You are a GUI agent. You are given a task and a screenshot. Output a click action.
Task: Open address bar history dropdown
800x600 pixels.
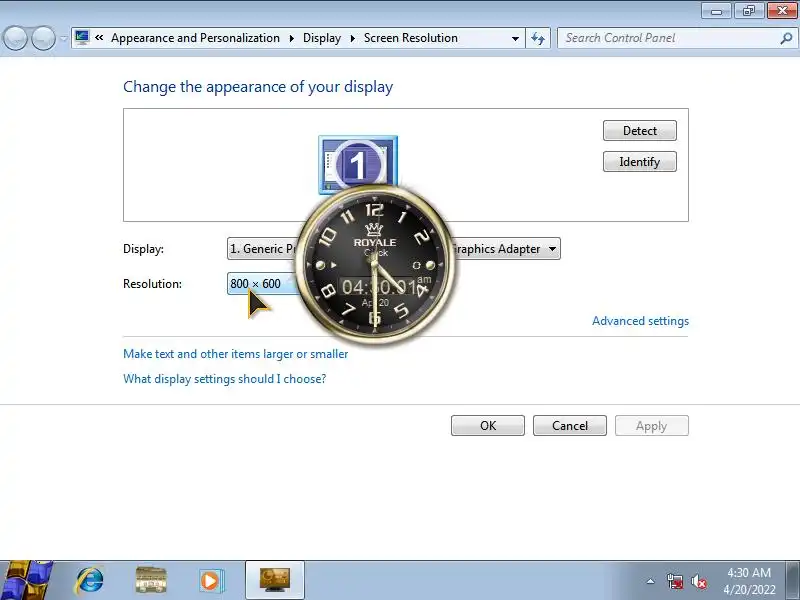515,38
